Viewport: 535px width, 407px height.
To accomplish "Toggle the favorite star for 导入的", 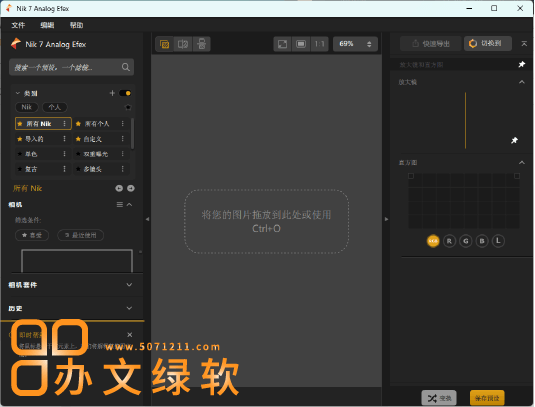I will (20, 139).
